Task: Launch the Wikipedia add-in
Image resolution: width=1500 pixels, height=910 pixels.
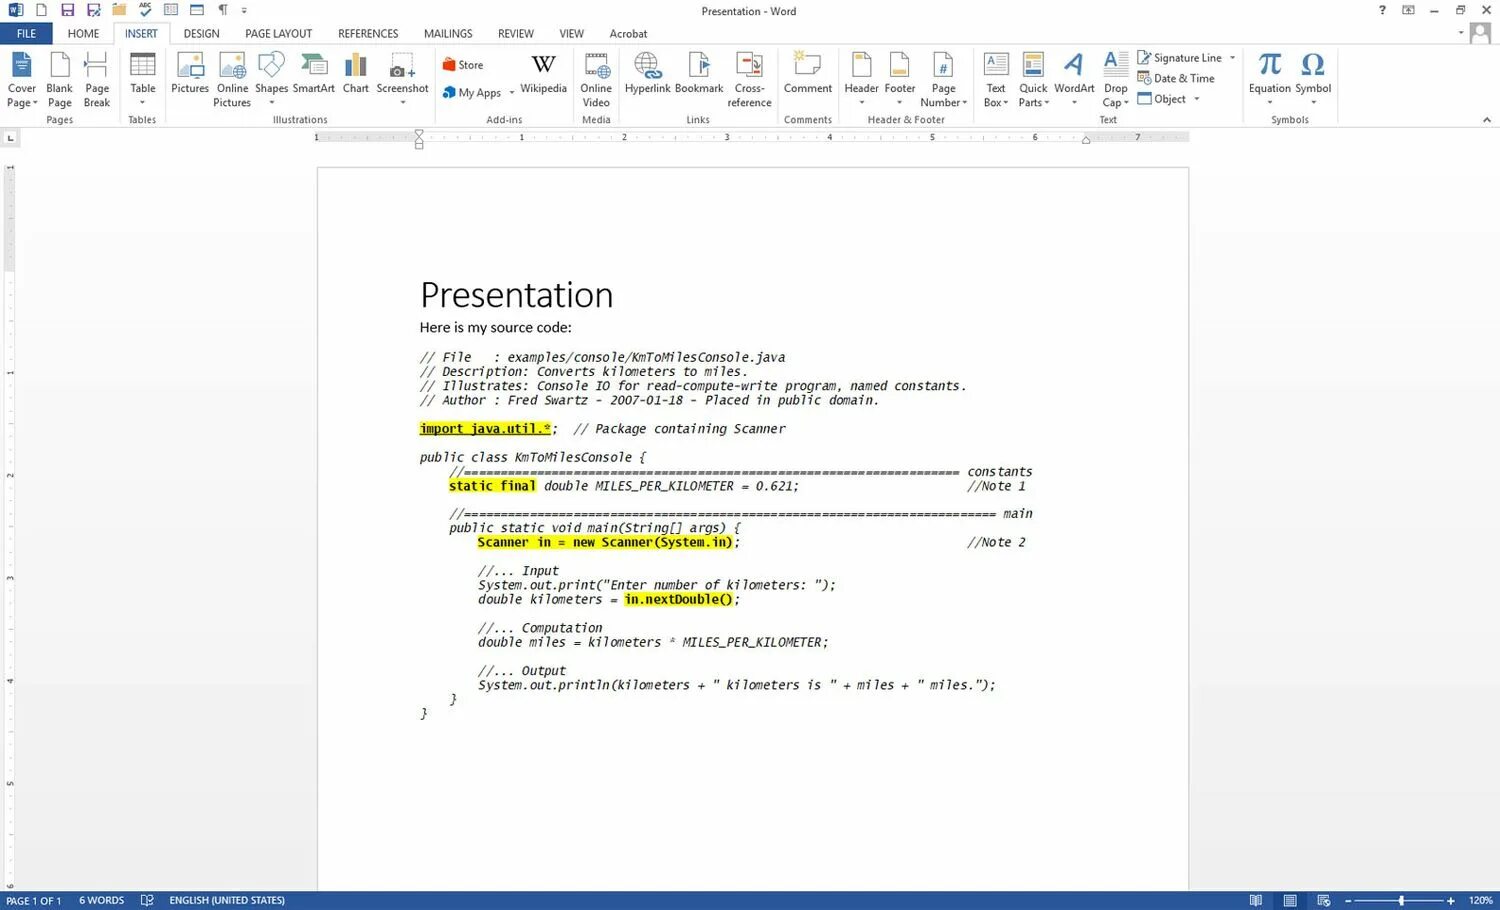Action: click(x=543, y=74)
